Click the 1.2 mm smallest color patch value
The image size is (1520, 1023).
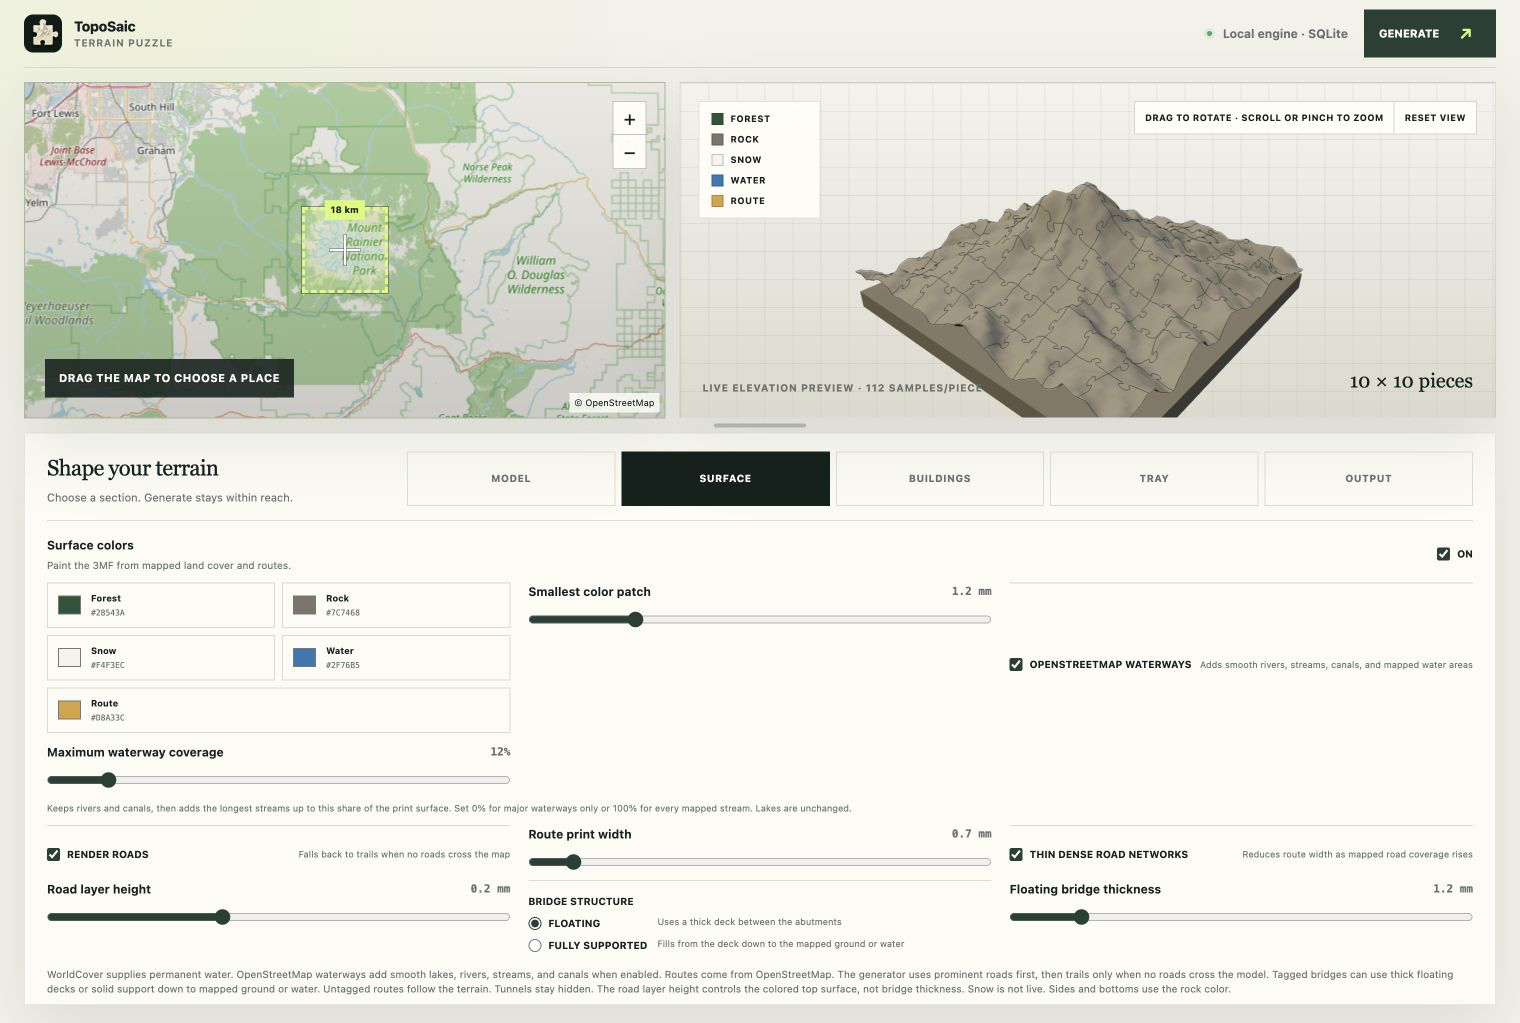click(971, 592)
